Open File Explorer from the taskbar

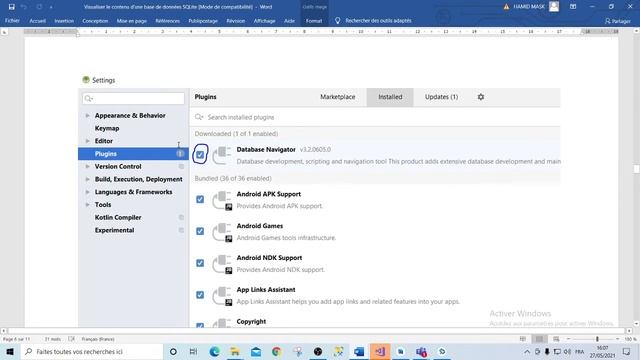pos(235,351)
